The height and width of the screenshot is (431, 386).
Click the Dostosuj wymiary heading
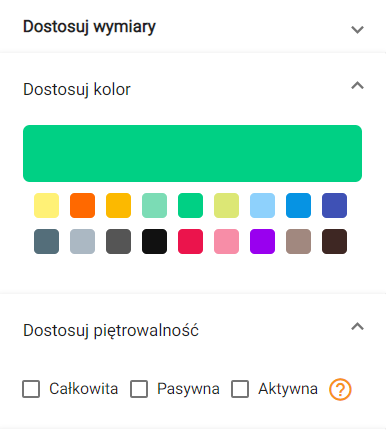pyautogui.click(x=89, y=27)
